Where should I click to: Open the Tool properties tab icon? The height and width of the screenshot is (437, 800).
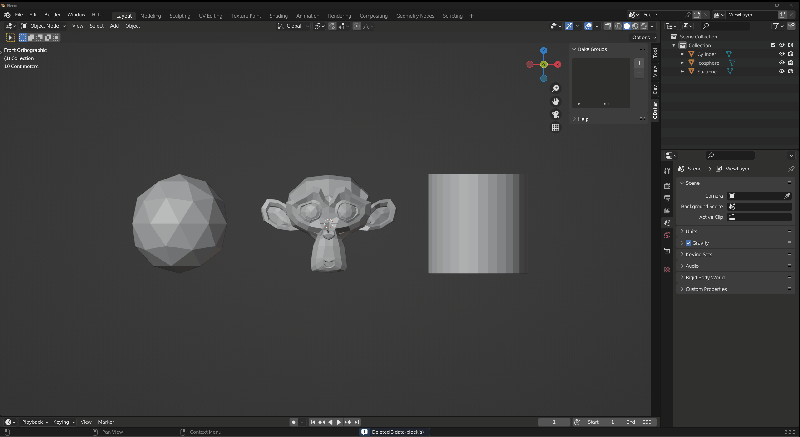[x=667, y=171]
